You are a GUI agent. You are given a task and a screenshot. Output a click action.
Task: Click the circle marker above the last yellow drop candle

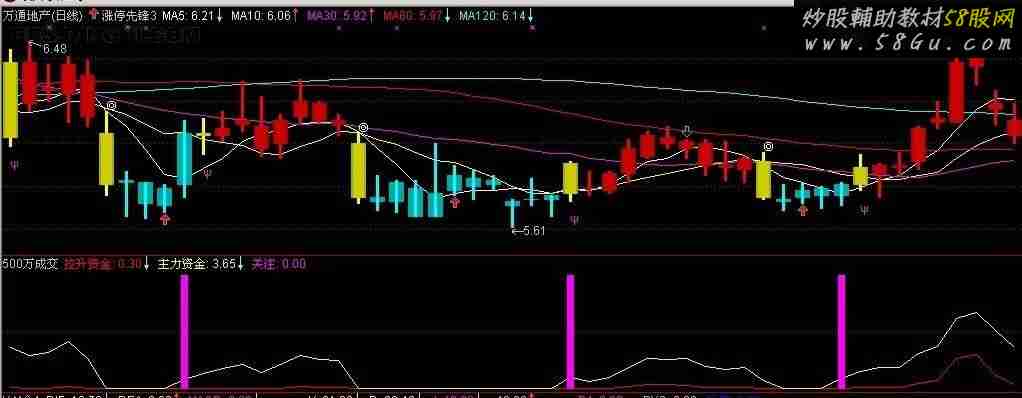click(769, 147)
